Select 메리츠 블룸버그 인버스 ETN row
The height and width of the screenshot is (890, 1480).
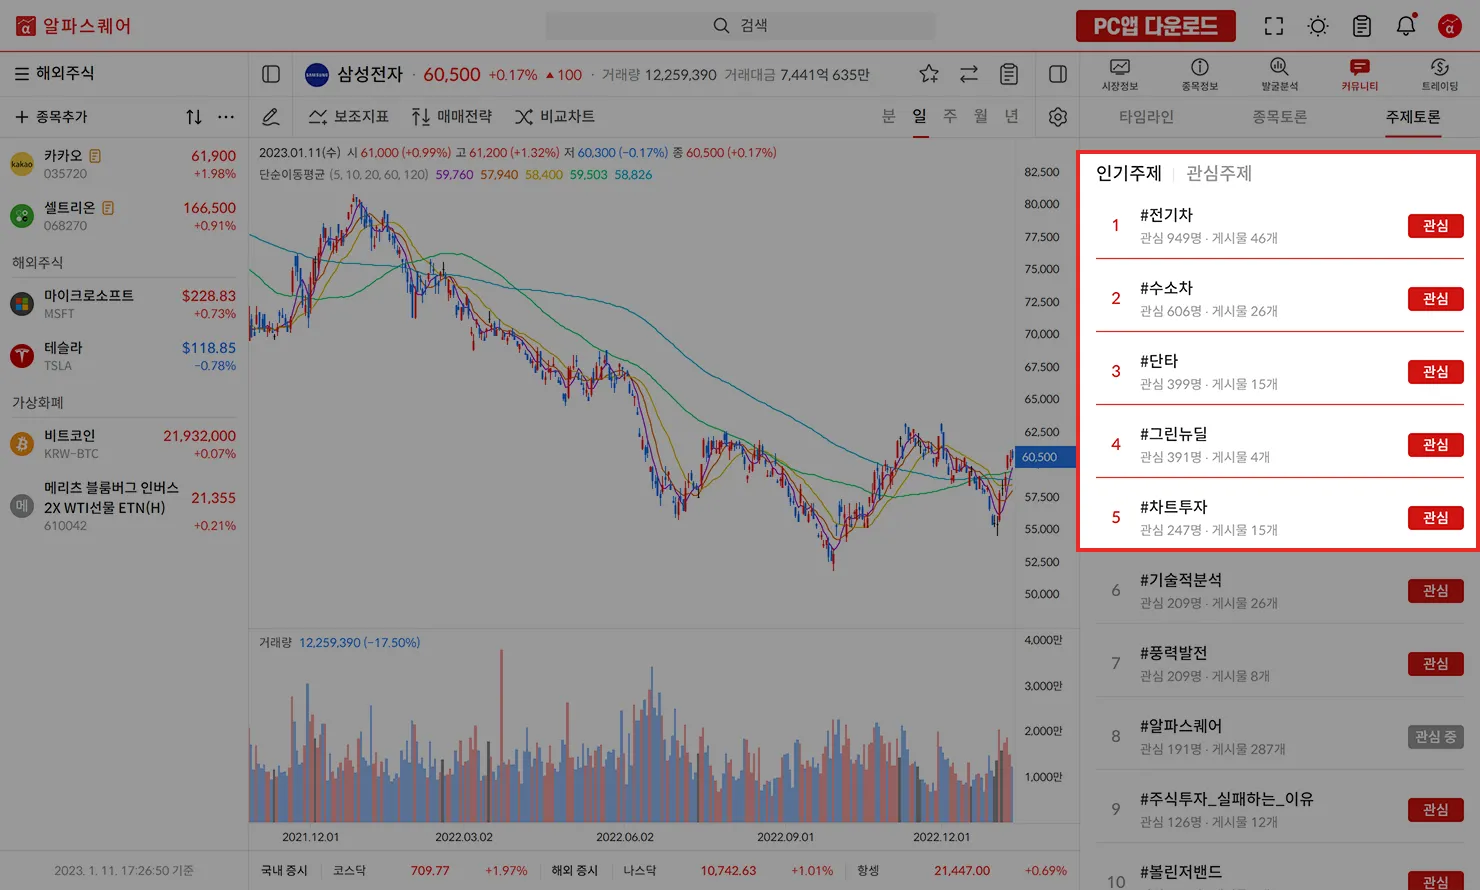tap(124, 506)
